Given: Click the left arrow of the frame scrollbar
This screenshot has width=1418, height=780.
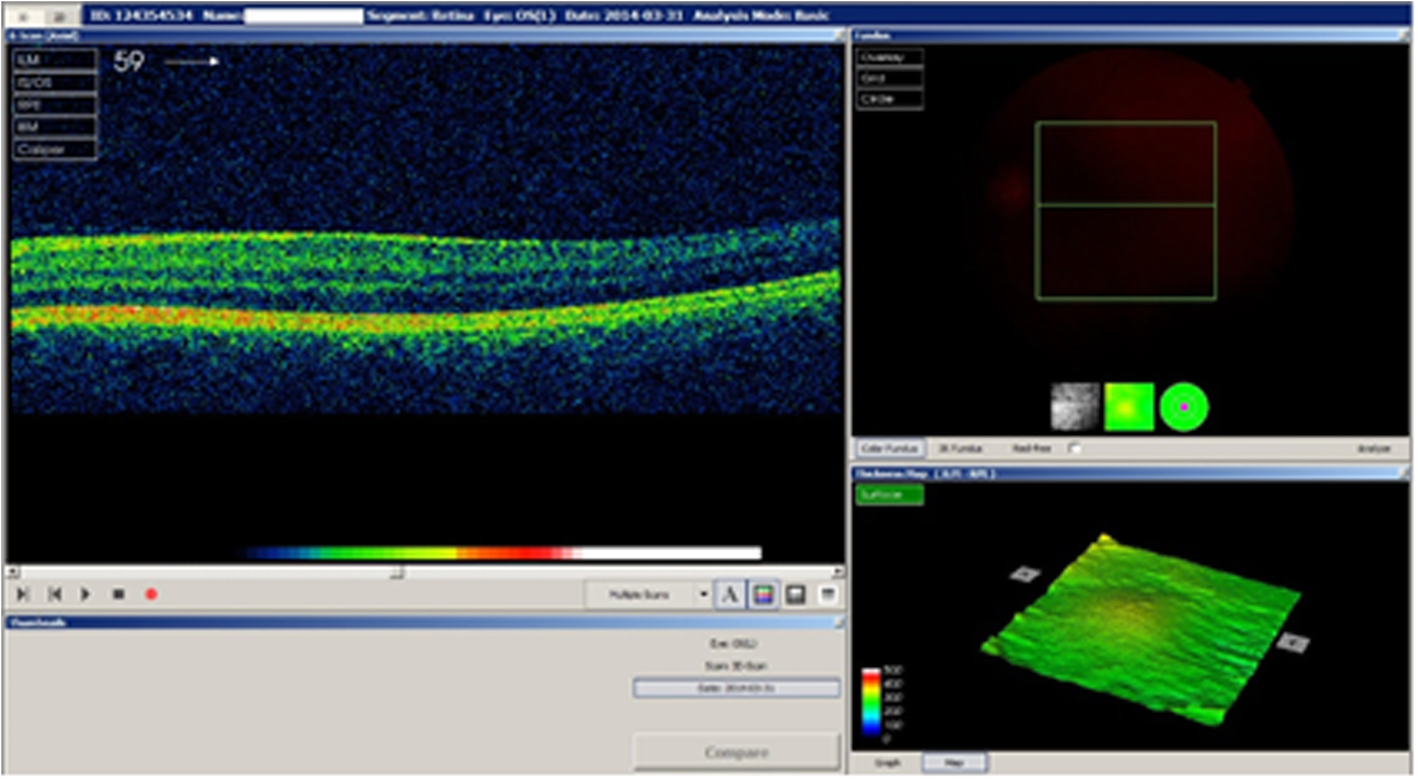Looking at the screenshot, I should tap(11, 572).
